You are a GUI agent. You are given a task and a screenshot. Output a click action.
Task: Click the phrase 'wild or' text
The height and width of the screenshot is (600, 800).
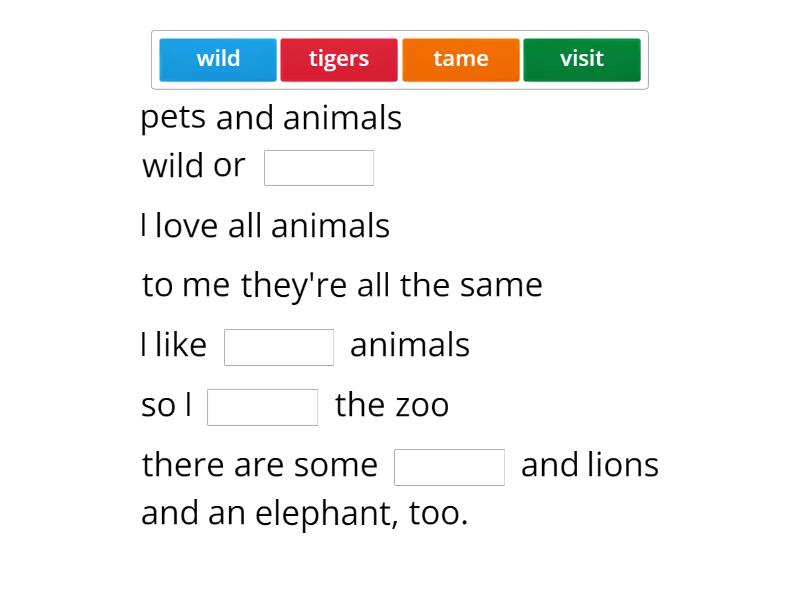192,165
